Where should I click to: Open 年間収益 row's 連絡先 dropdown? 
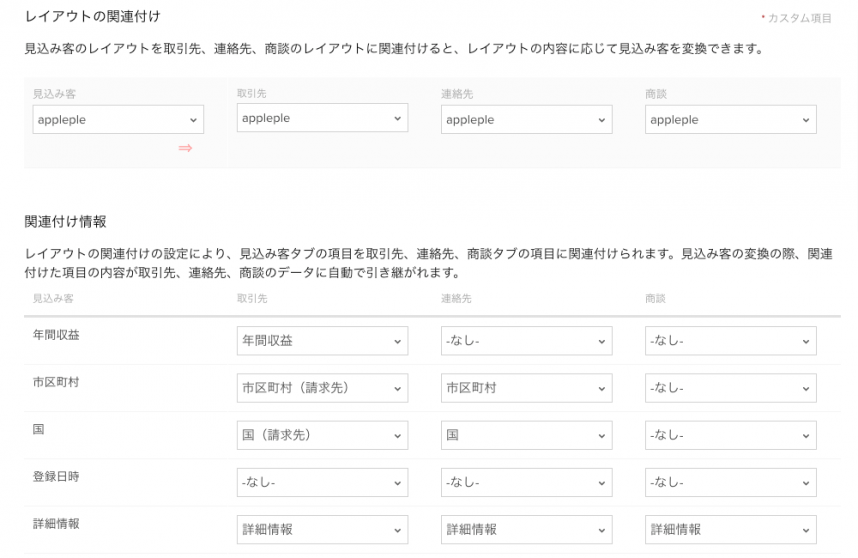(526, 341)
